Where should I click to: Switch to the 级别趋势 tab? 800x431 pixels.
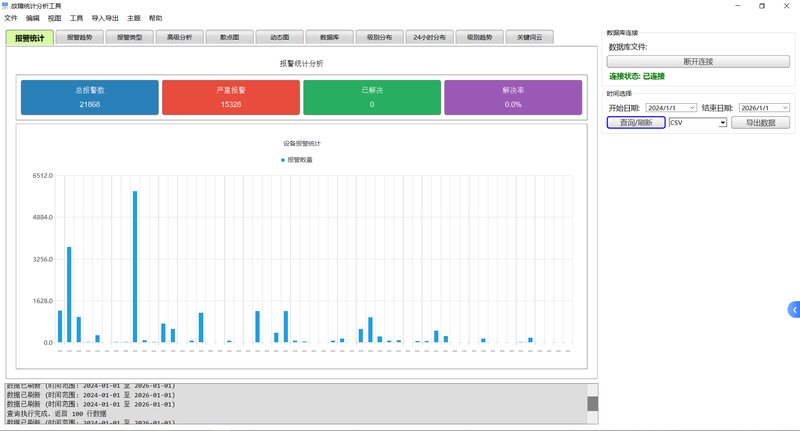(480, 37)
